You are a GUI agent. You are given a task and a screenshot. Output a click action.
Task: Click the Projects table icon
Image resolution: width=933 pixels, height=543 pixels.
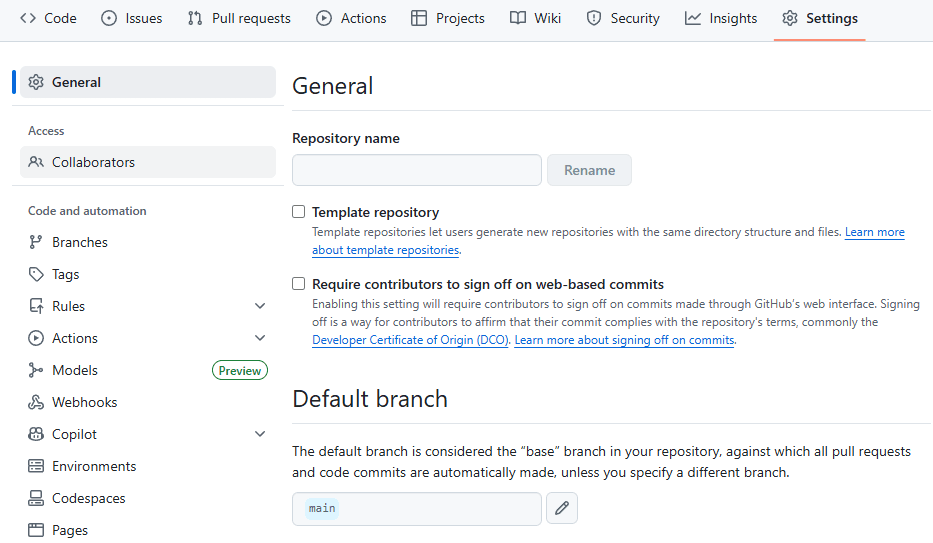(419, 18)
